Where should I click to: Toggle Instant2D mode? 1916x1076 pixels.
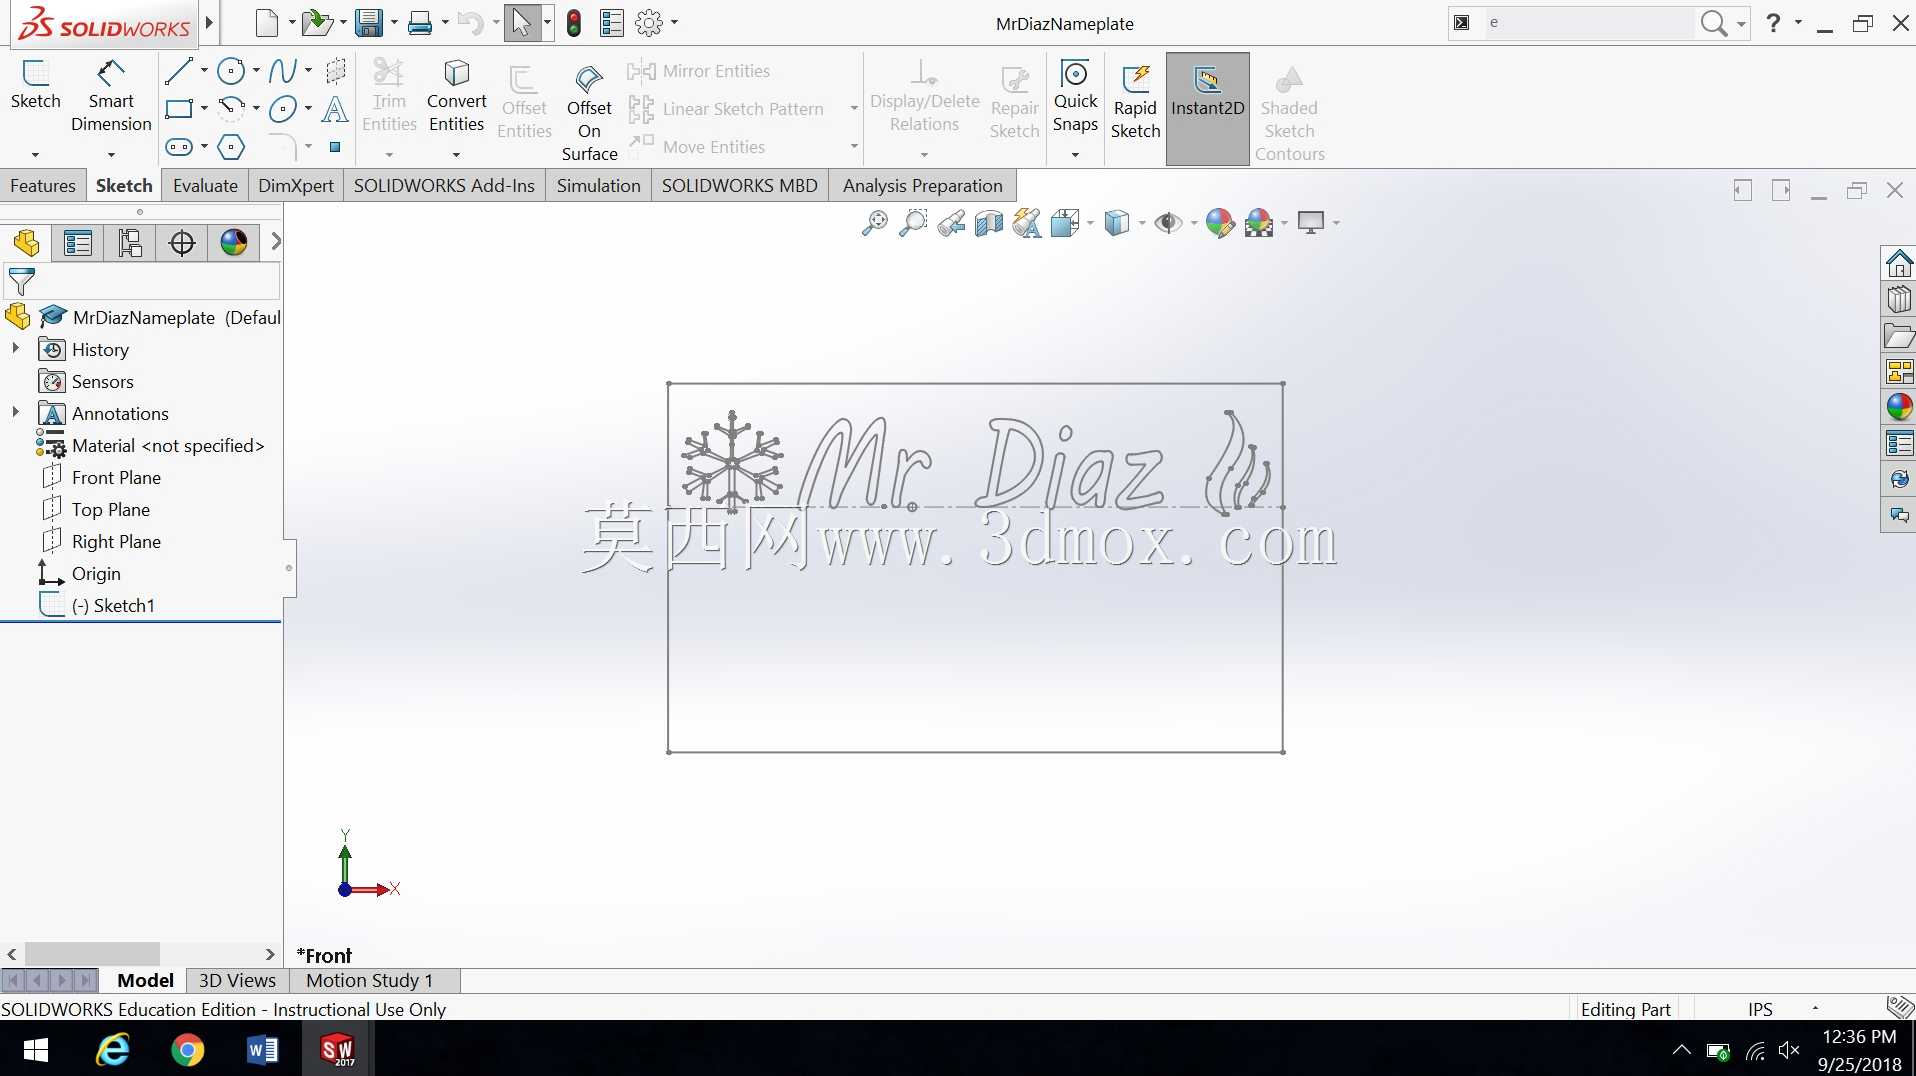tap(1207, 108)
